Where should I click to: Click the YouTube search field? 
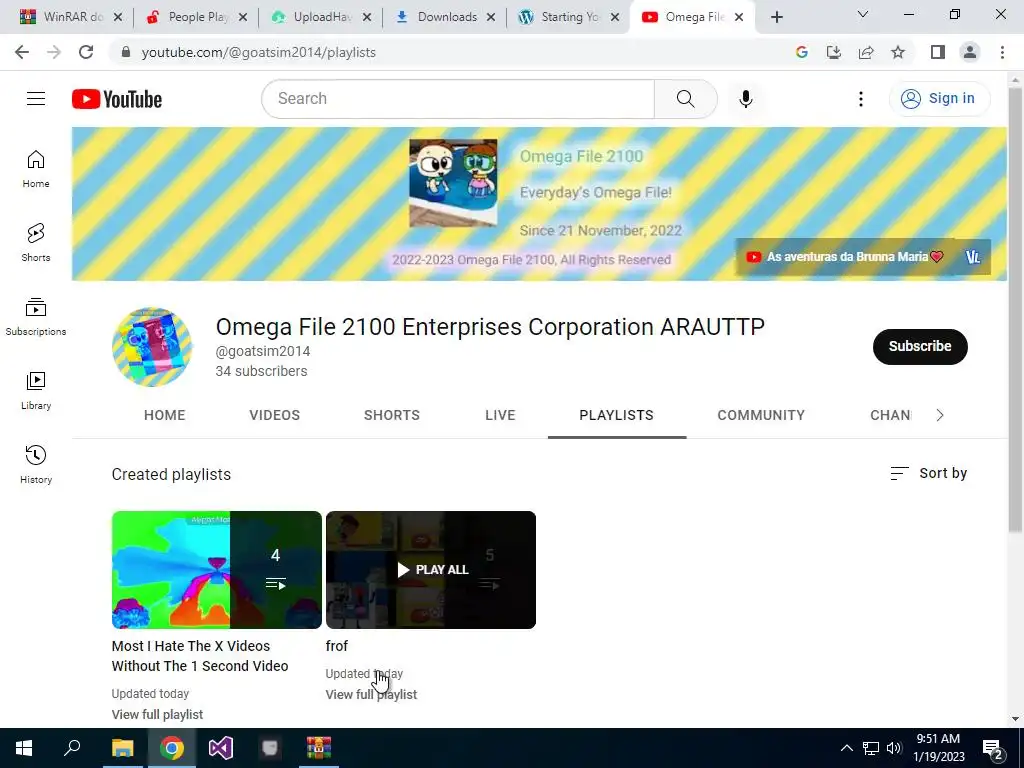pos(457,99)
